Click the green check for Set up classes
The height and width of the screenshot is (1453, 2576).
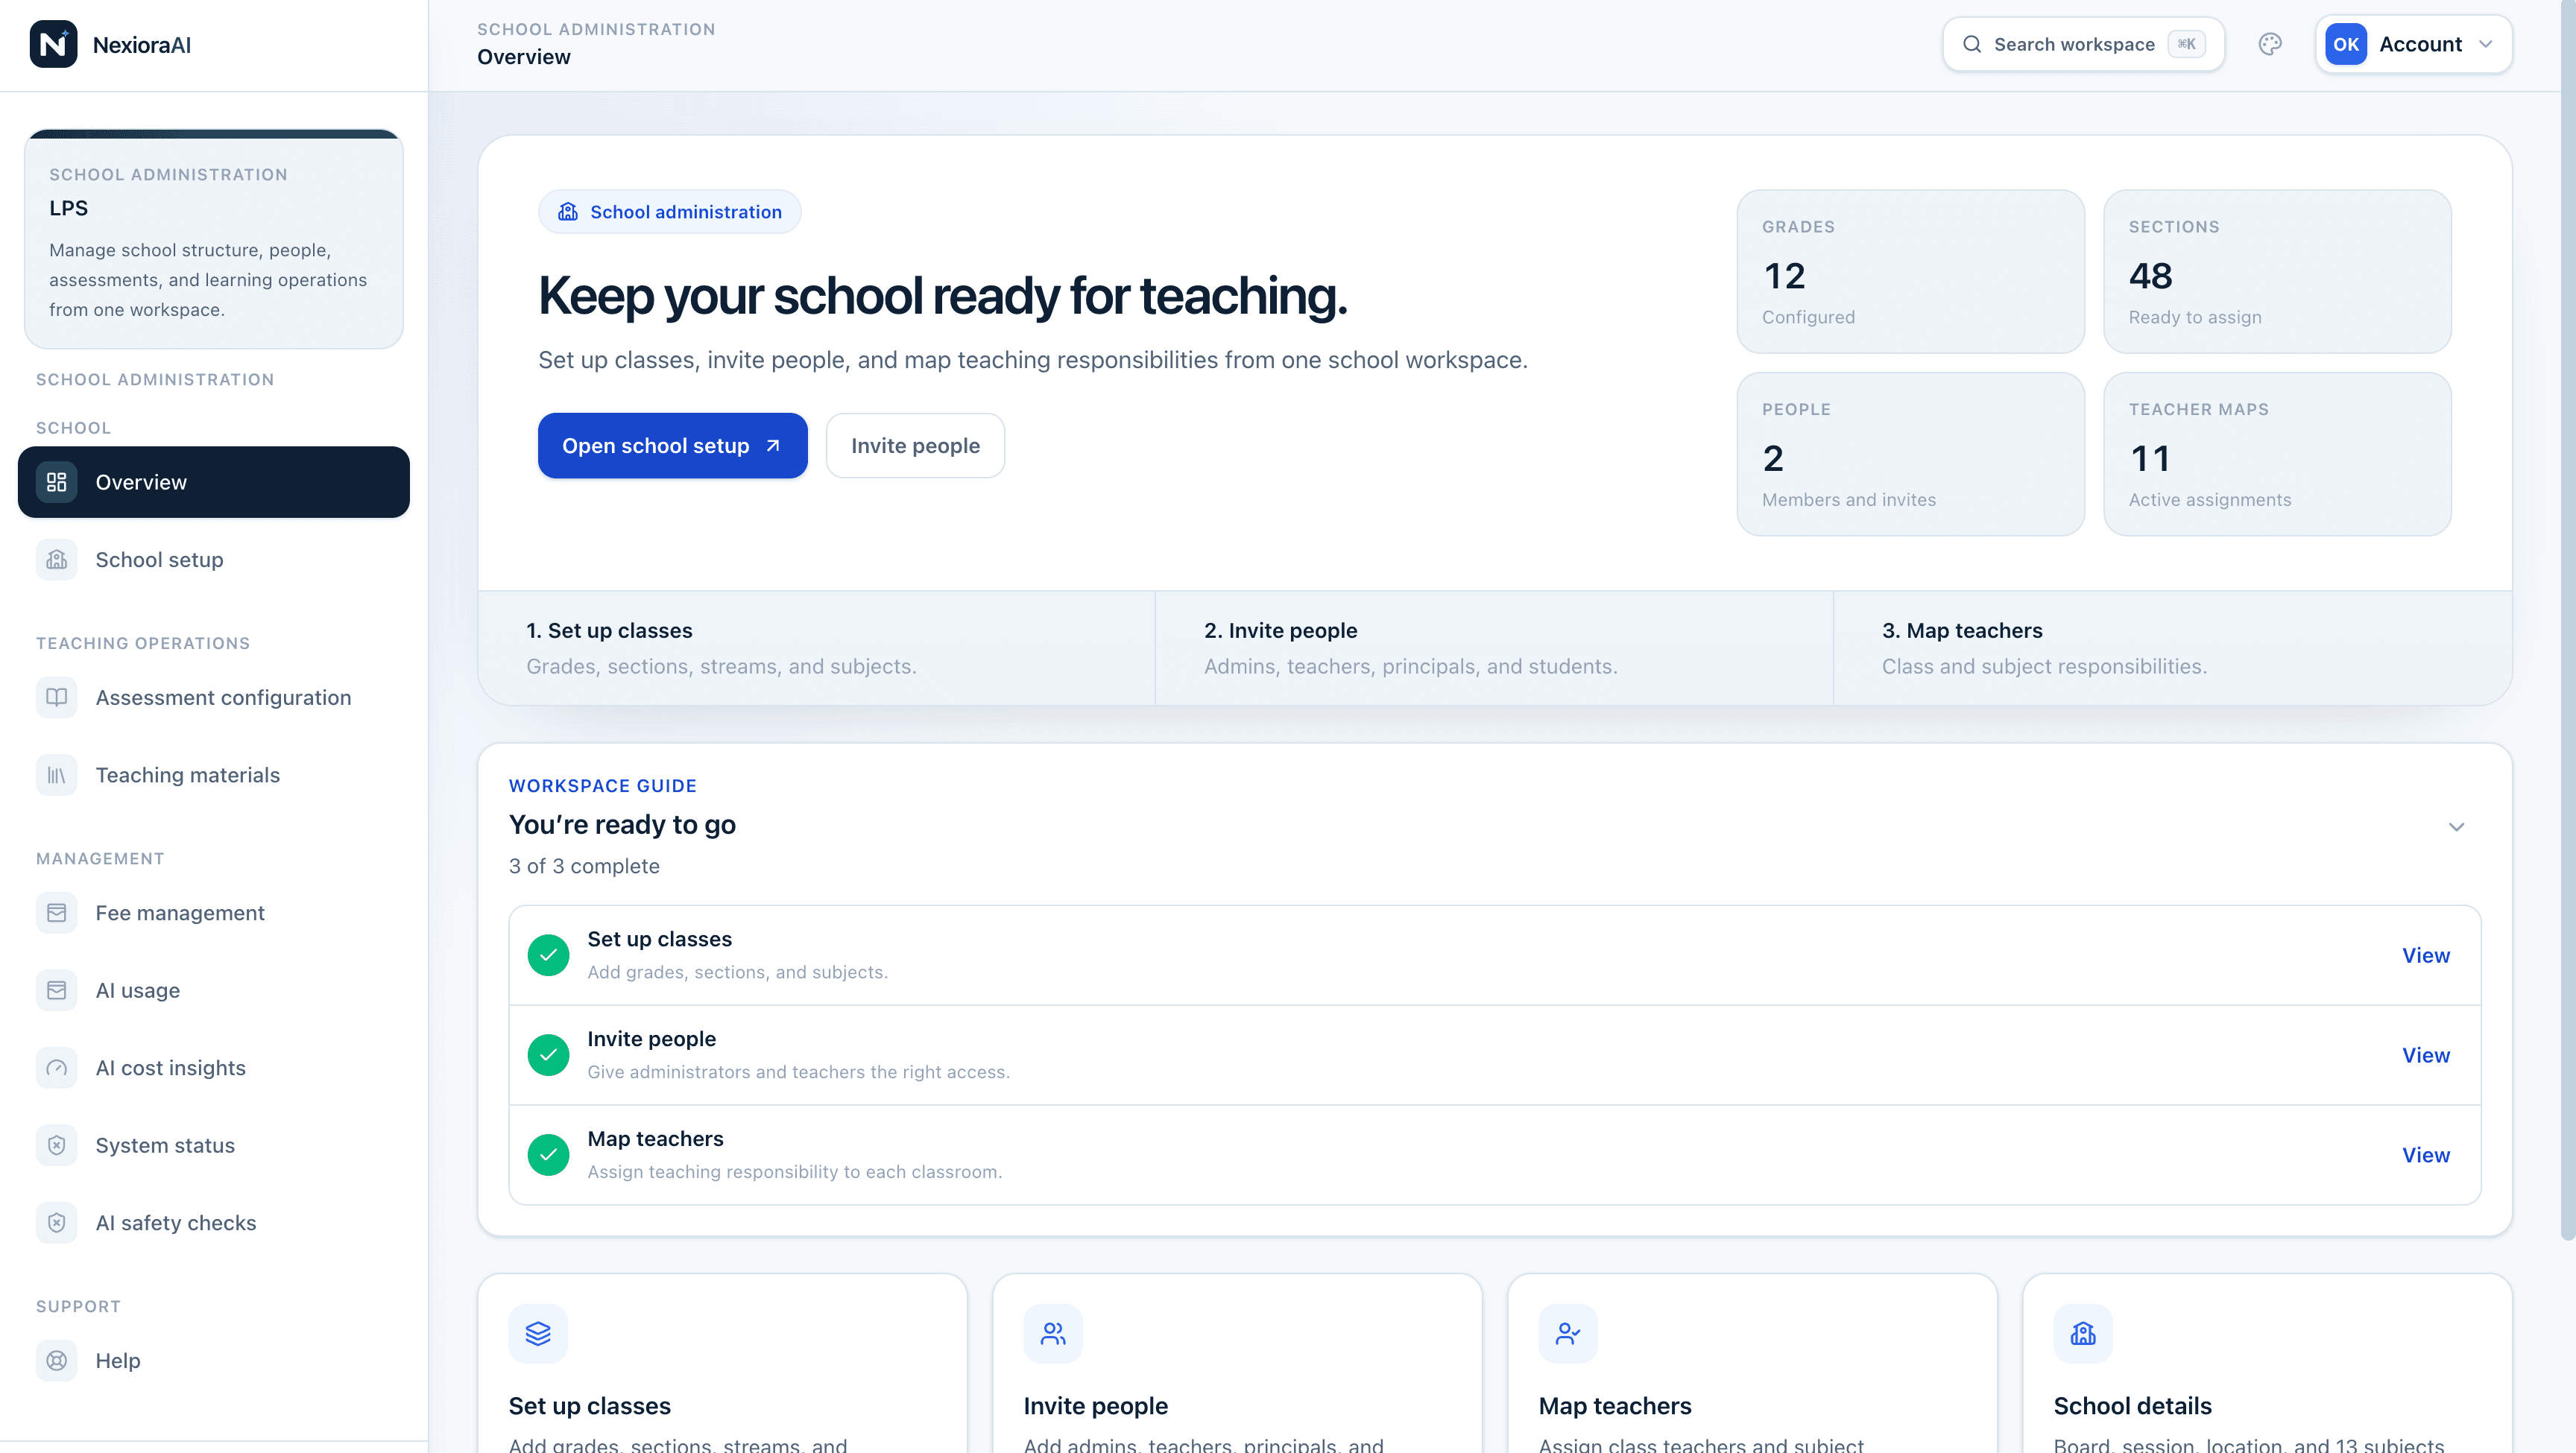pyautogui.click(x=549, y=955)
